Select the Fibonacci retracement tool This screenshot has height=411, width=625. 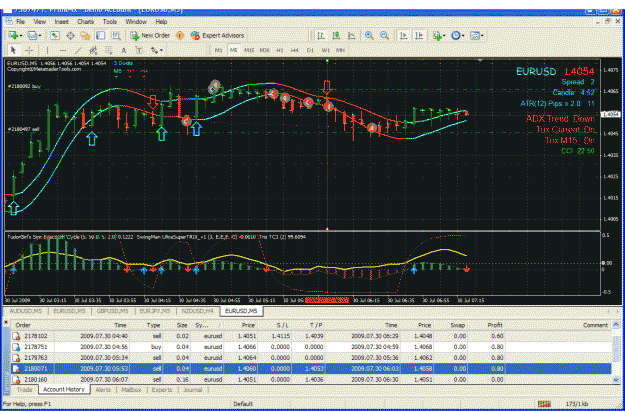pyautogui.click(x=108, y=50)
